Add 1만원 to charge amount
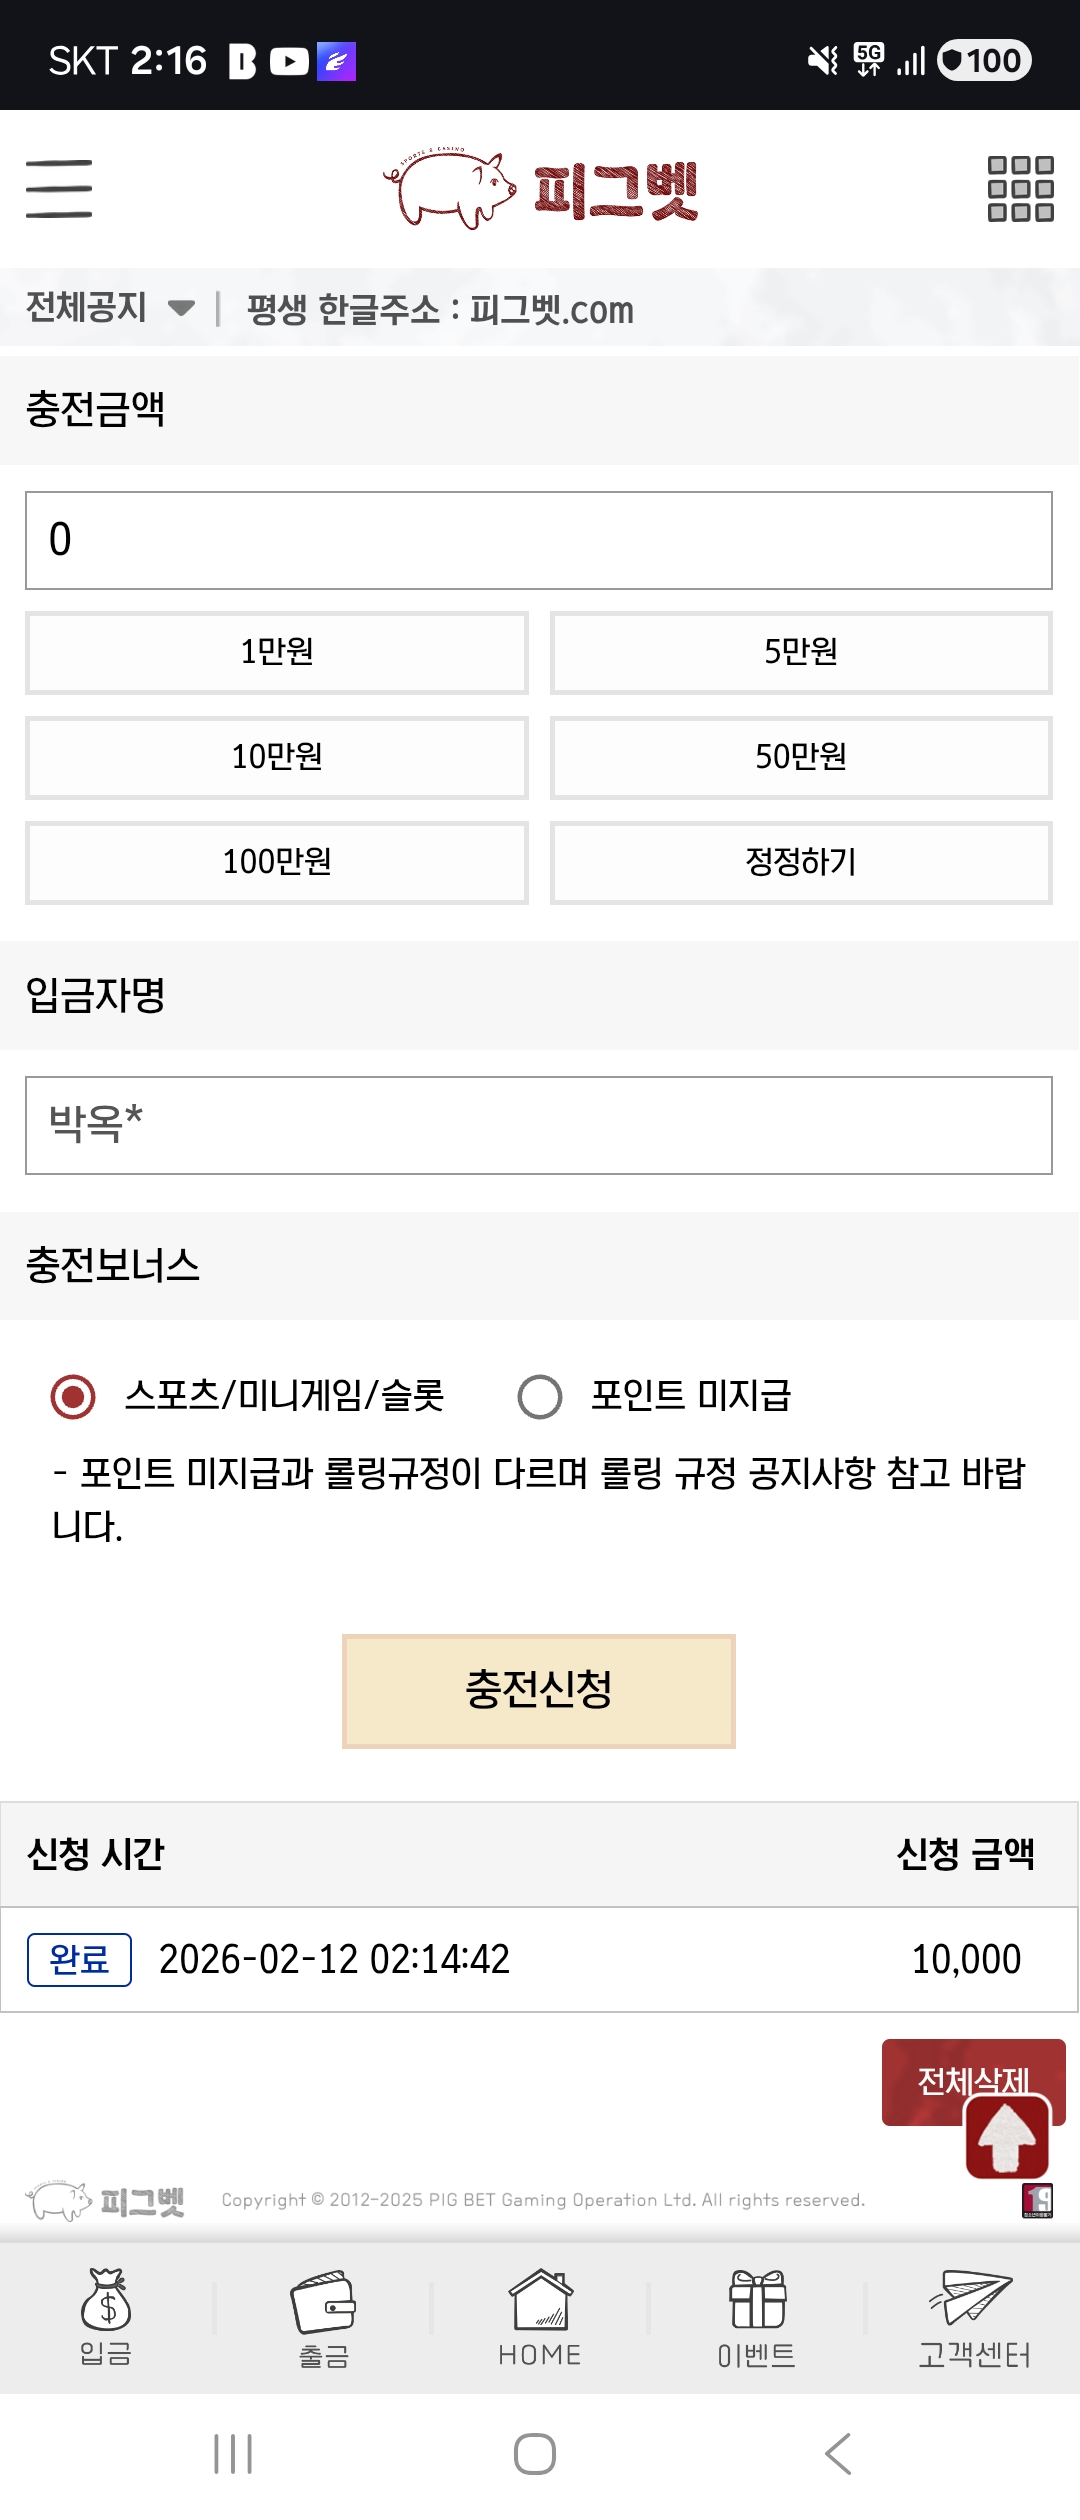1080x2520 pixels. pos(277,652)
